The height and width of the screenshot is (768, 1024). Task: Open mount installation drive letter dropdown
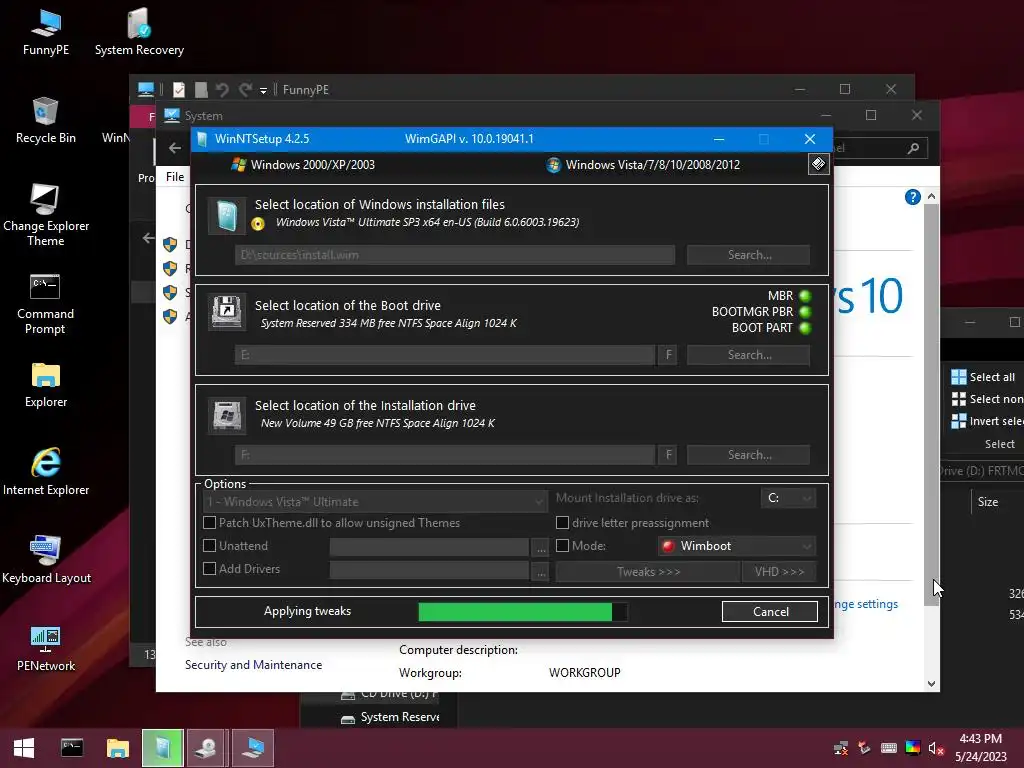[x=788, y=498]
